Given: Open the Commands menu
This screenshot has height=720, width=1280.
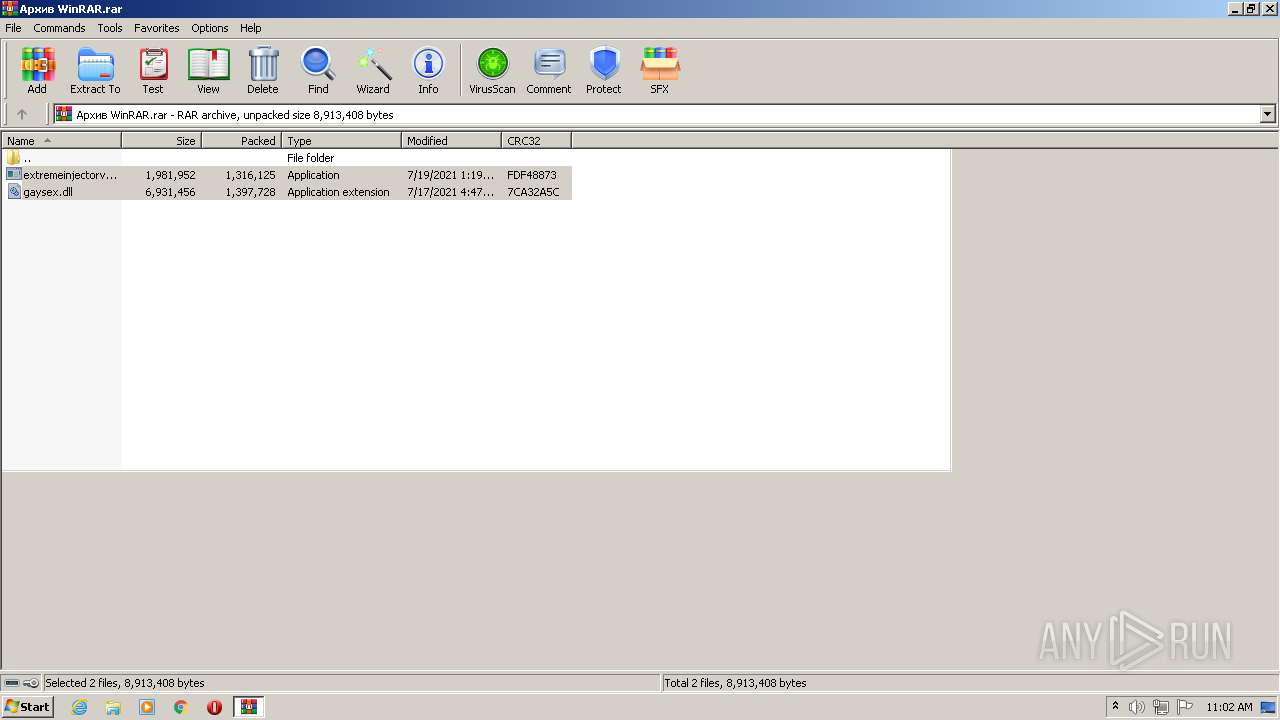Looking at the screenshot, I should [59, 28].
